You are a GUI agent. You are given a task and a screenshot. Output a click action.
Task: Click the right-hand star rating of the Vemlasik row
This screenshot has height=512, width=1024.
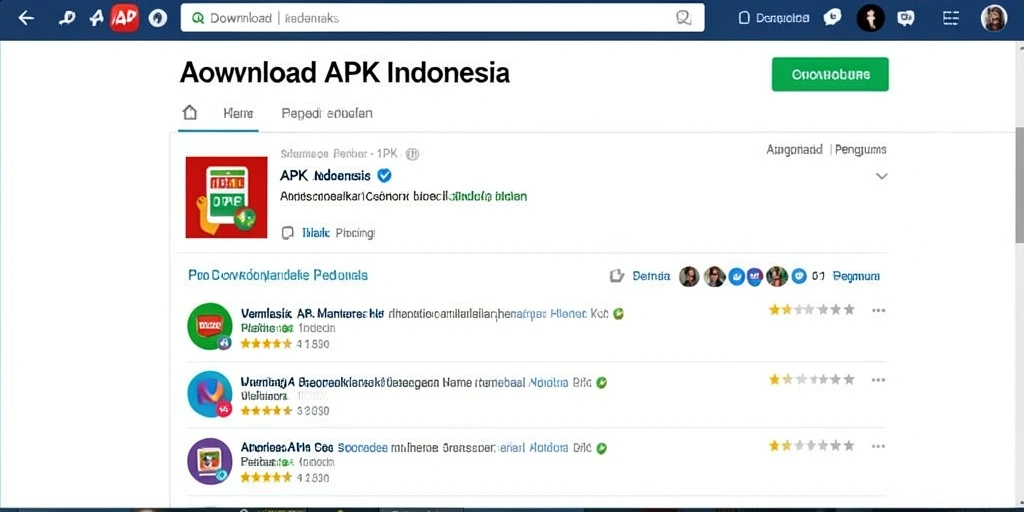[812, 310]
